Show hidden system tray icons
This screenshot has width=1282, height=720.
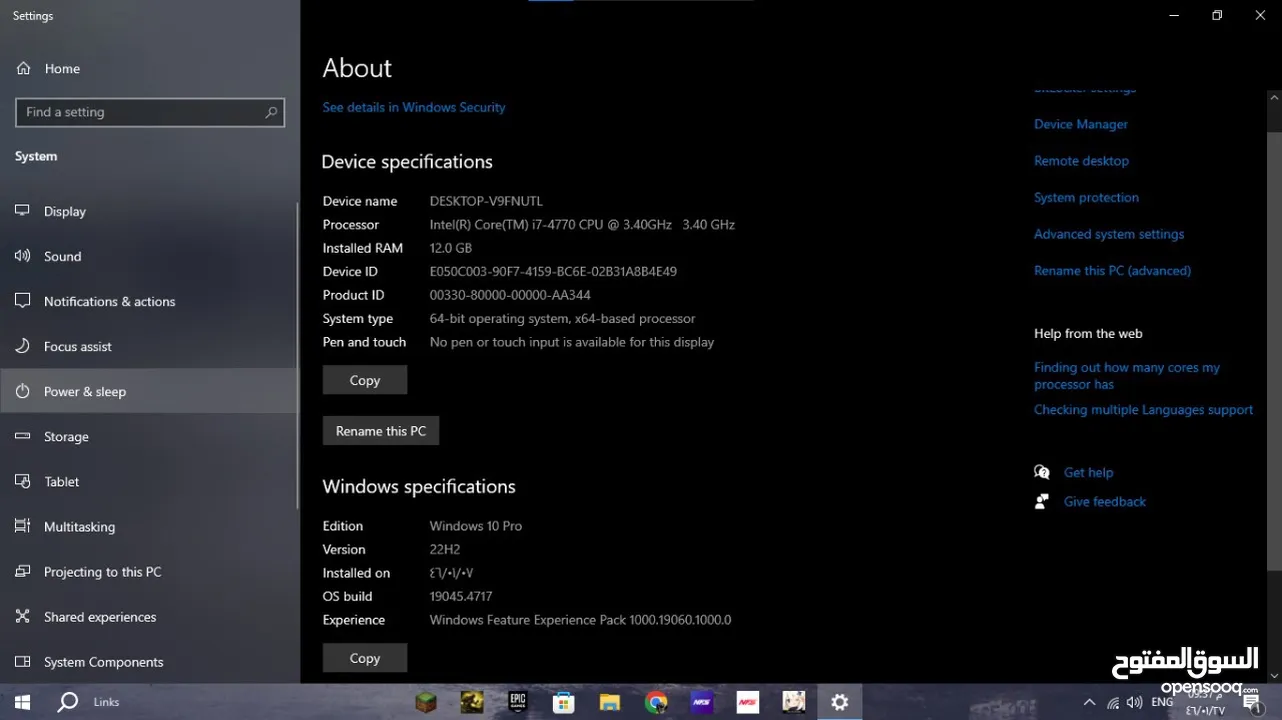(x=1089, y=703)
